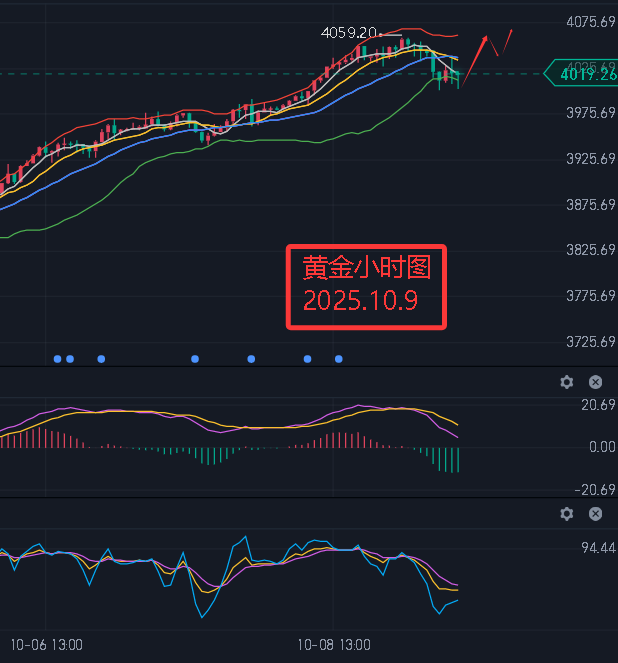The height and width of the screenshot is (663, 618).
Task: Click the leftmost blue event dot
Action: (57, 358)
